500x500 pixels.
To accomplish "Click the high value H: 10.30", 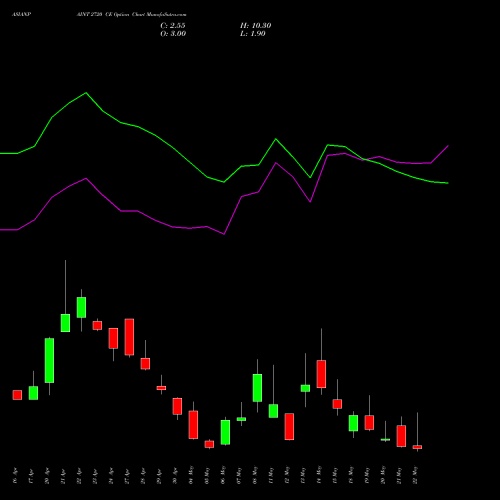I will pyautogui.click(x=255, y=26).
